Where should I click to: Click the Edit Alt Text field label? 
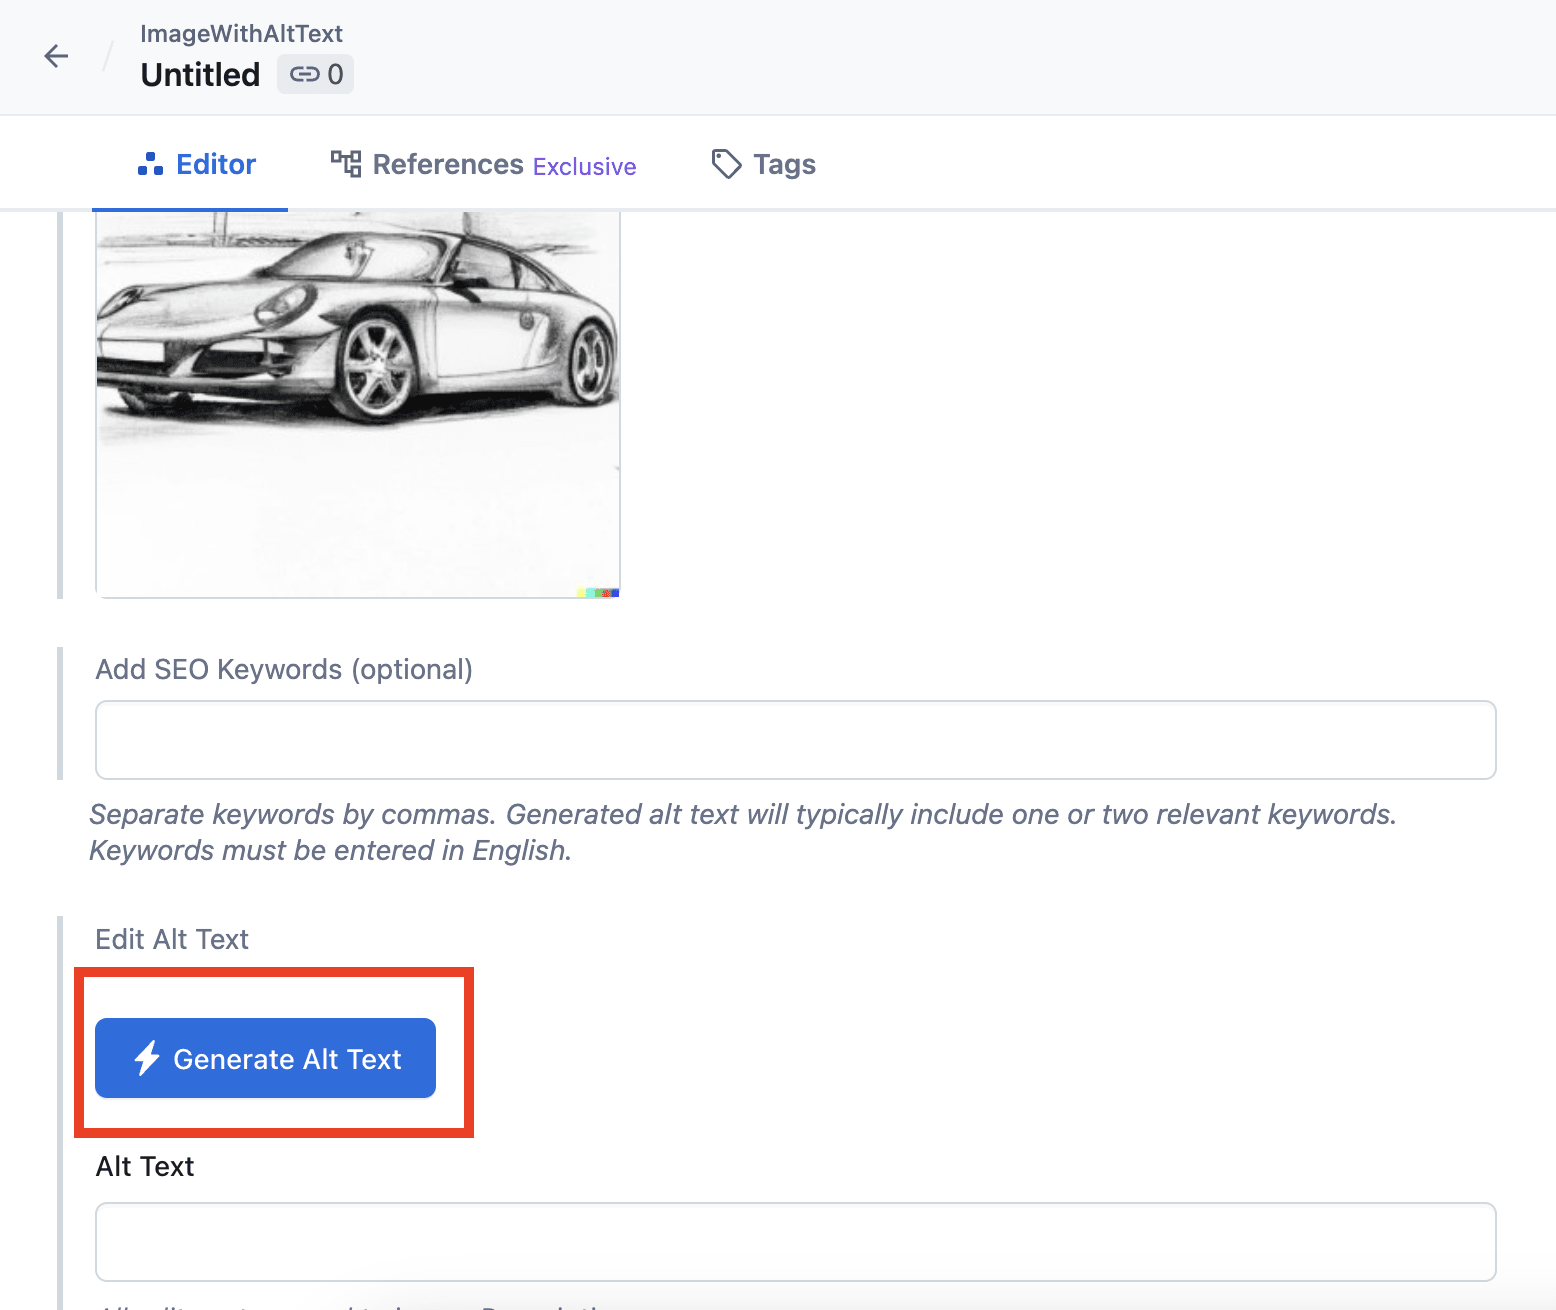coord(172,939)
